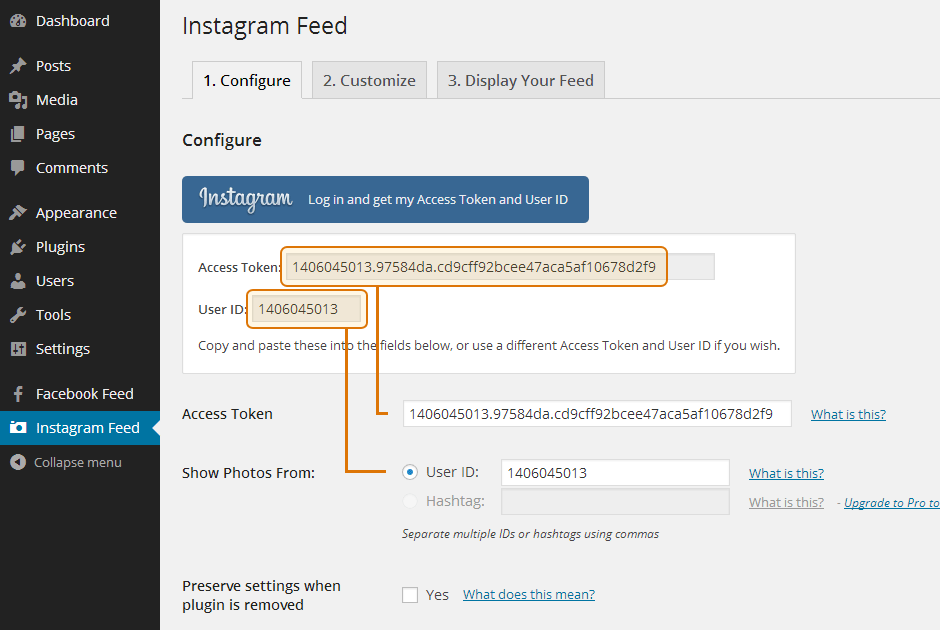
Task: Select the User ID radio button
Action: click(x=410, y=472)
